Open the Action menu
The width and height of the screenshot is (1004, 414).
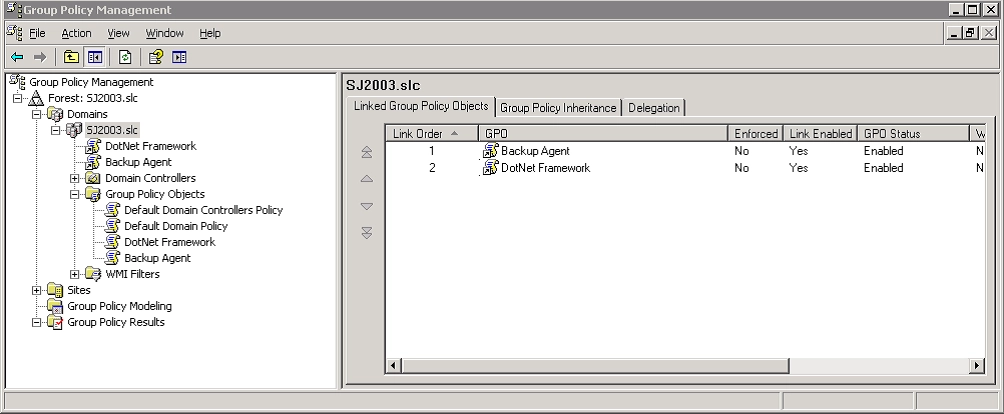coord(76,33)
